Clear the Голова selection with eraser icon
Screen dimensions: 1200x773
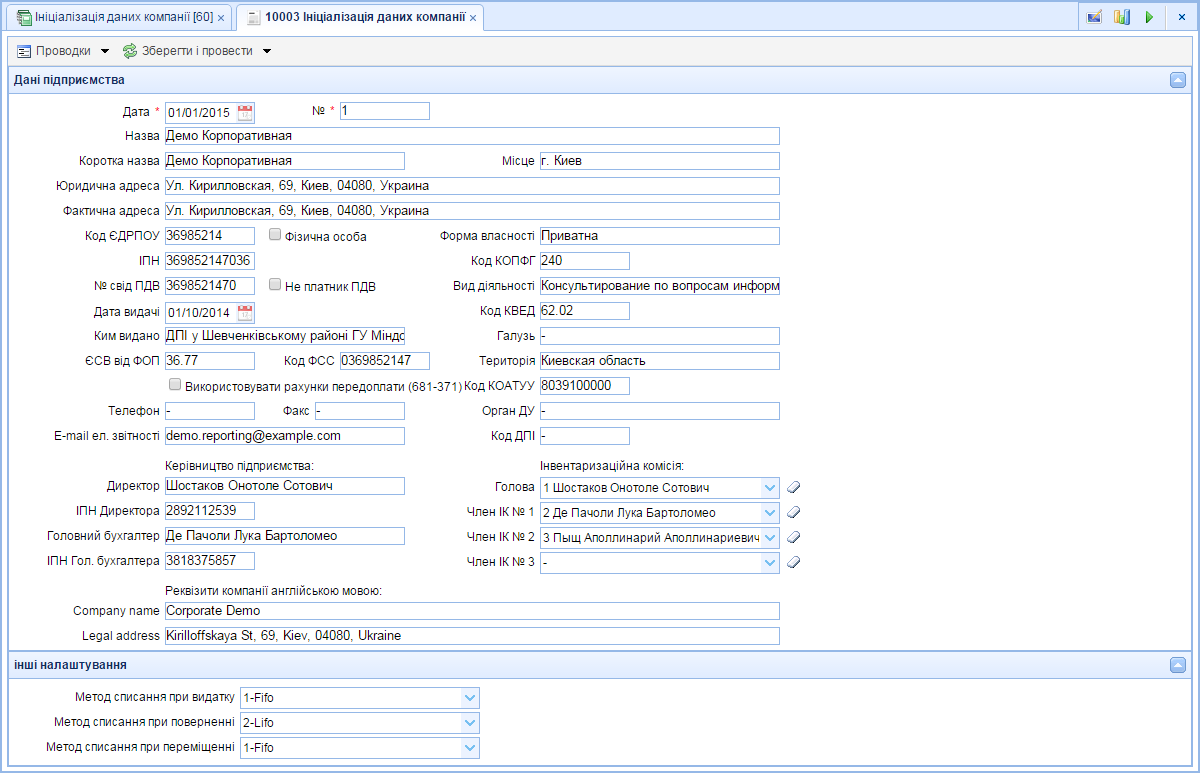pos(794,487)
